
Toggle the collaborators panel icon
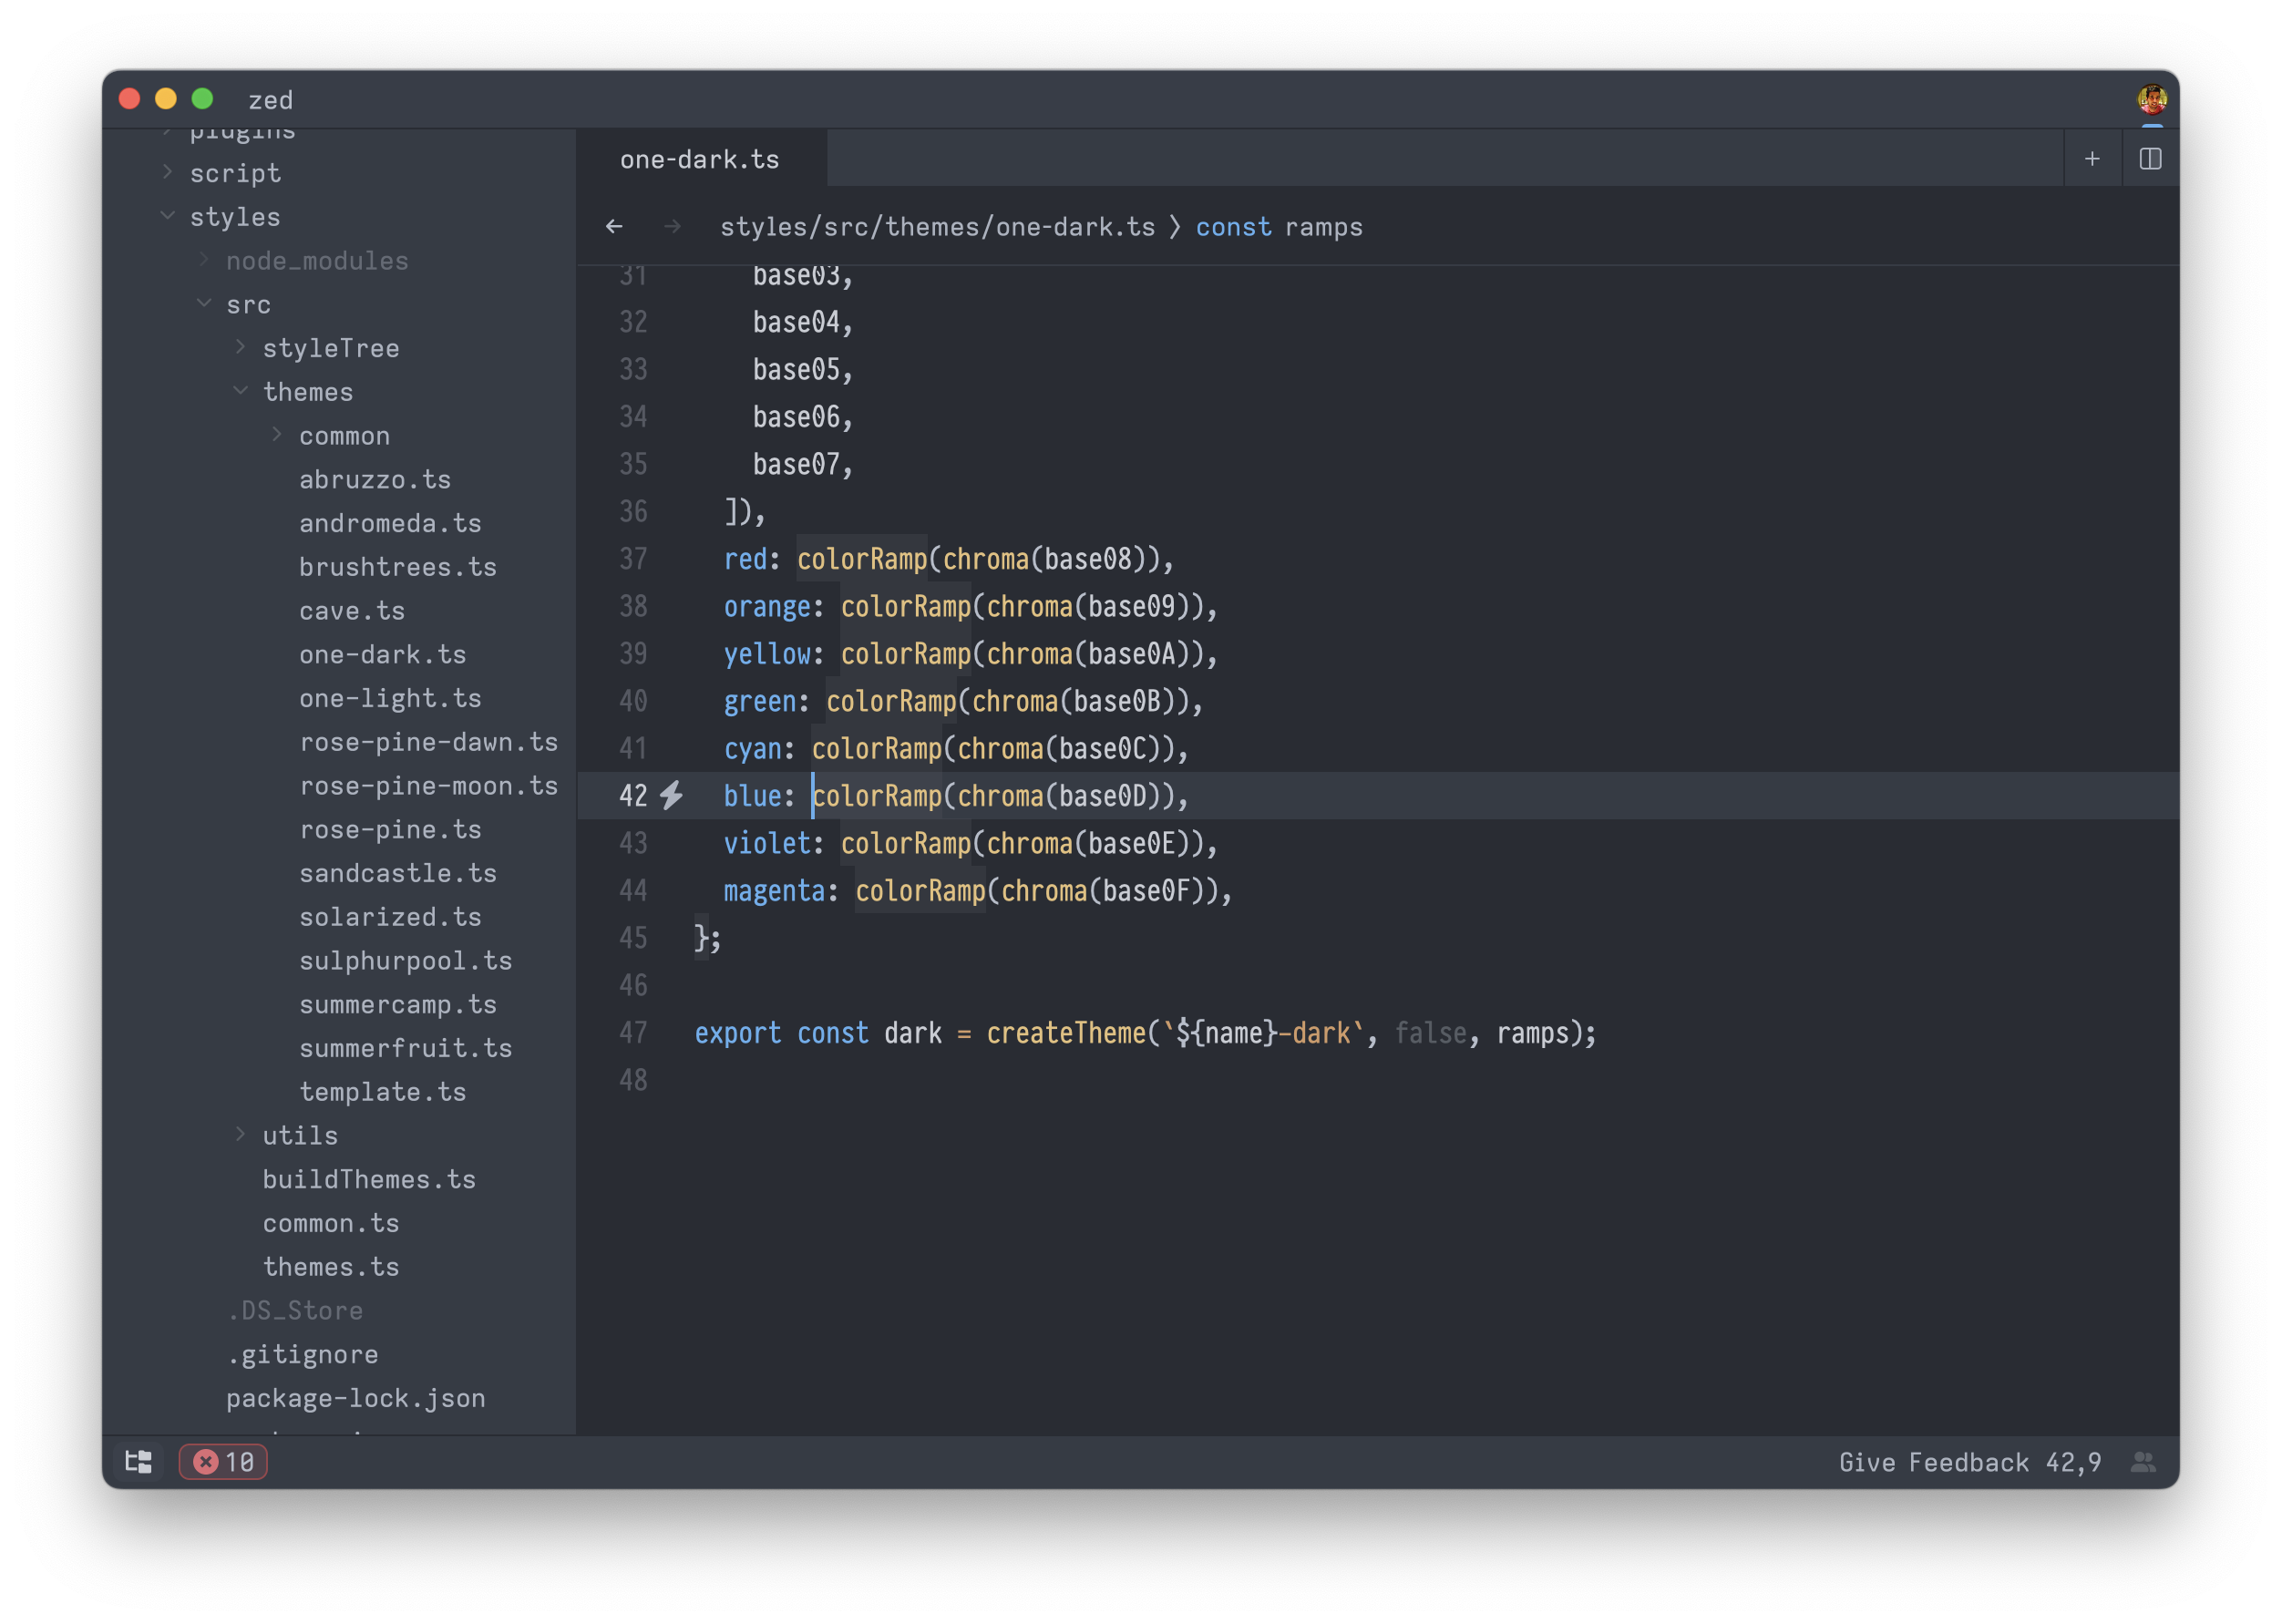click(x=2142, y=1461)
